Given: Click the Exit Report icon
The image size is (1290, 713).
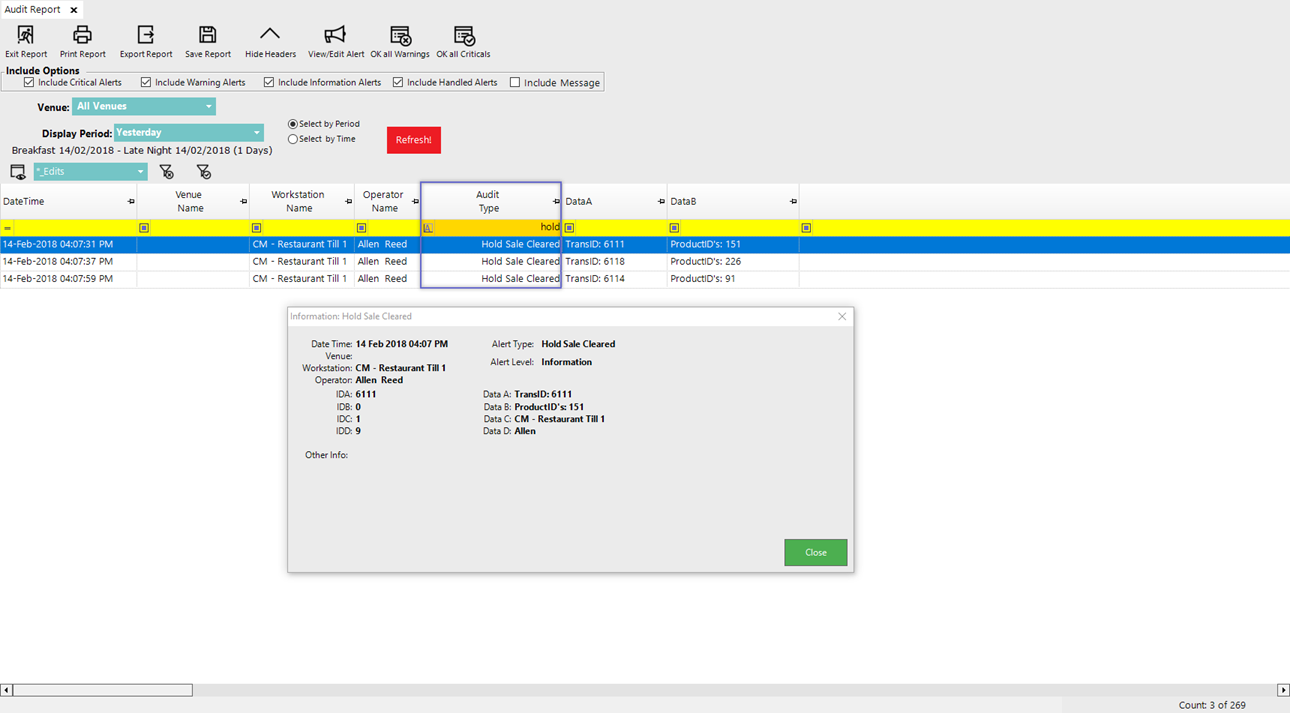Looking at the screenshot, I should click(x=26, y=36).
